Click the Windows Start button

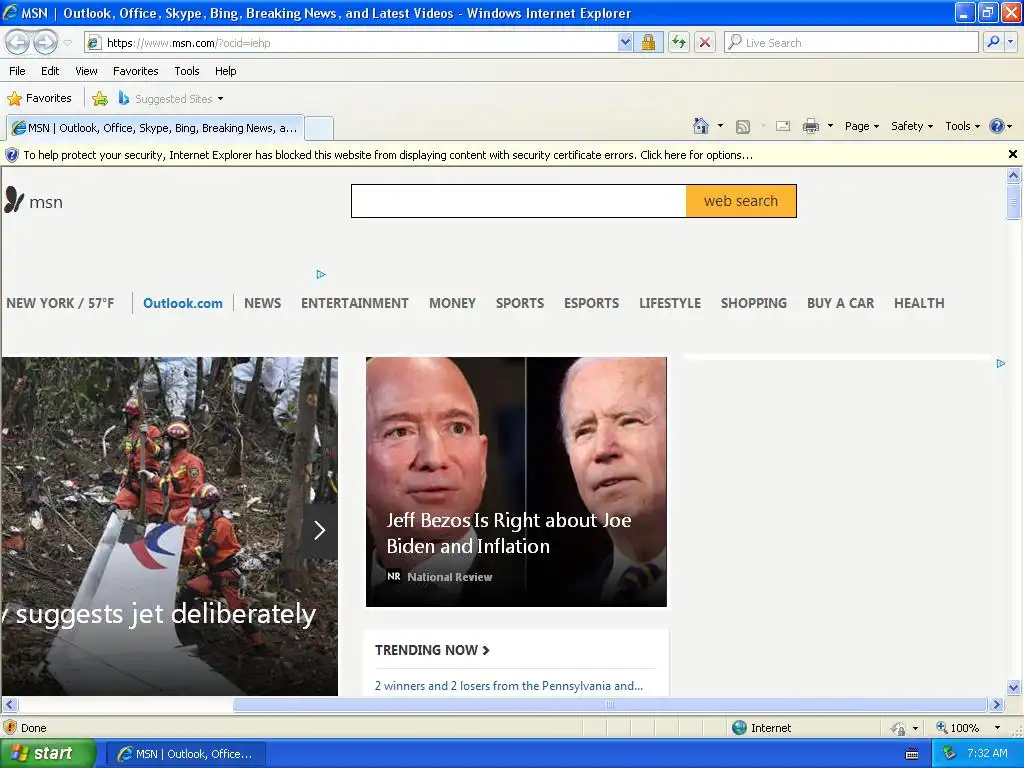[48, 754]
